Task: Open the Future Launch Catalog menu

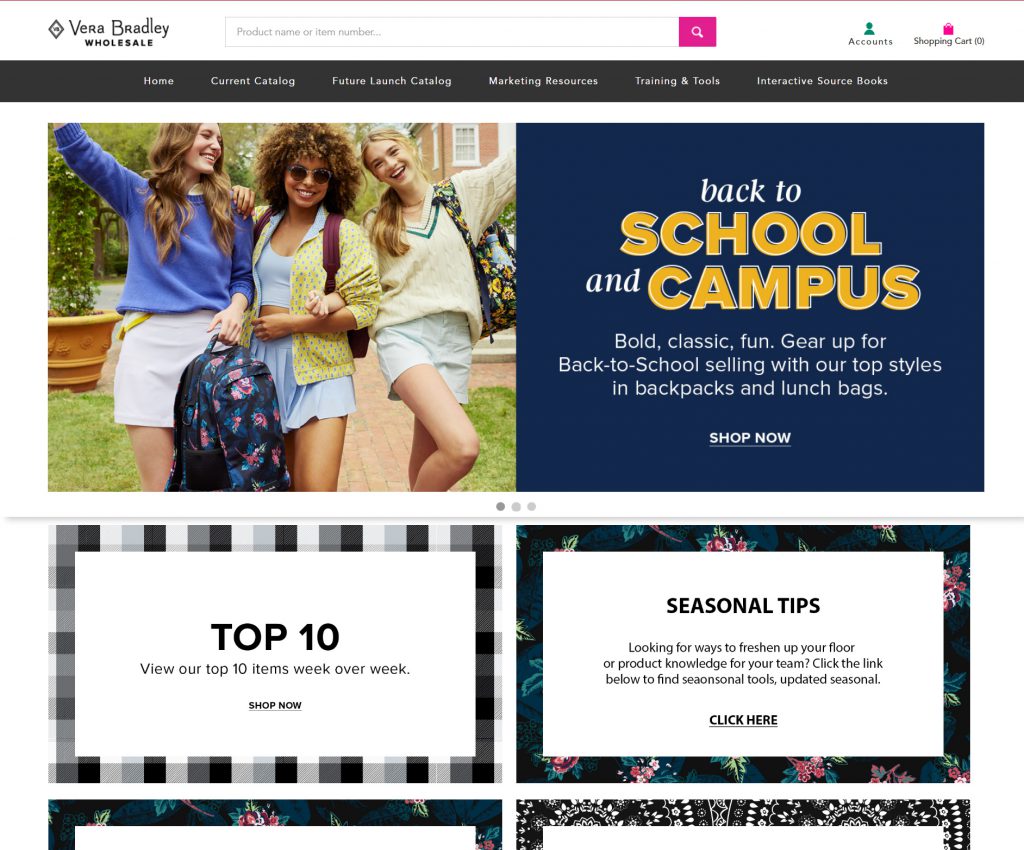Action: [392, 81]
